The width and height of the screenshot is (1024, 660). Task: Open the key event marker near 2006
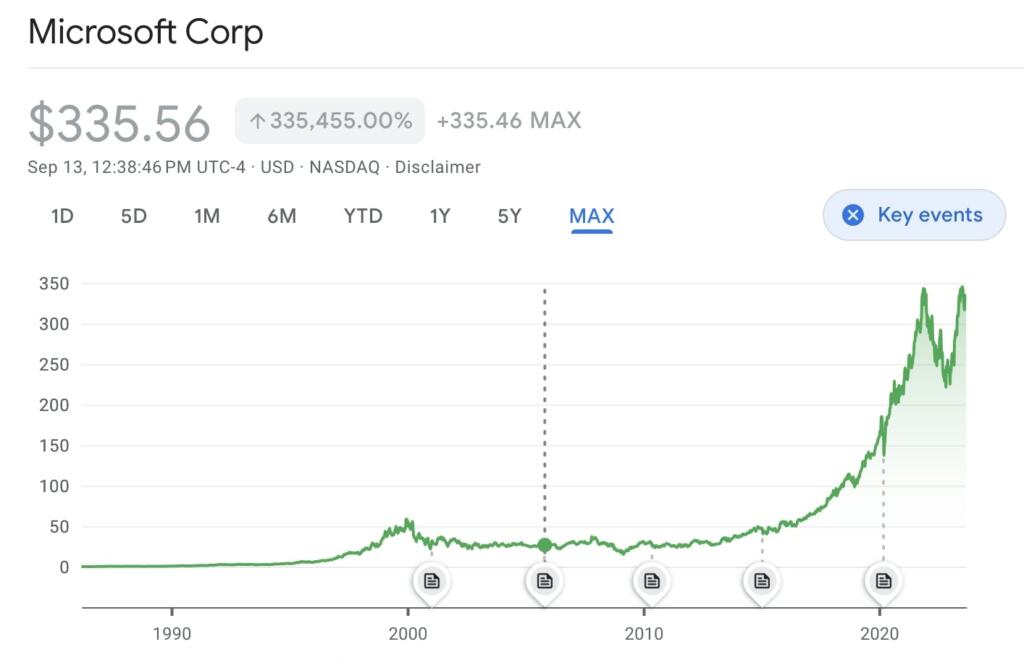point(544,580)
